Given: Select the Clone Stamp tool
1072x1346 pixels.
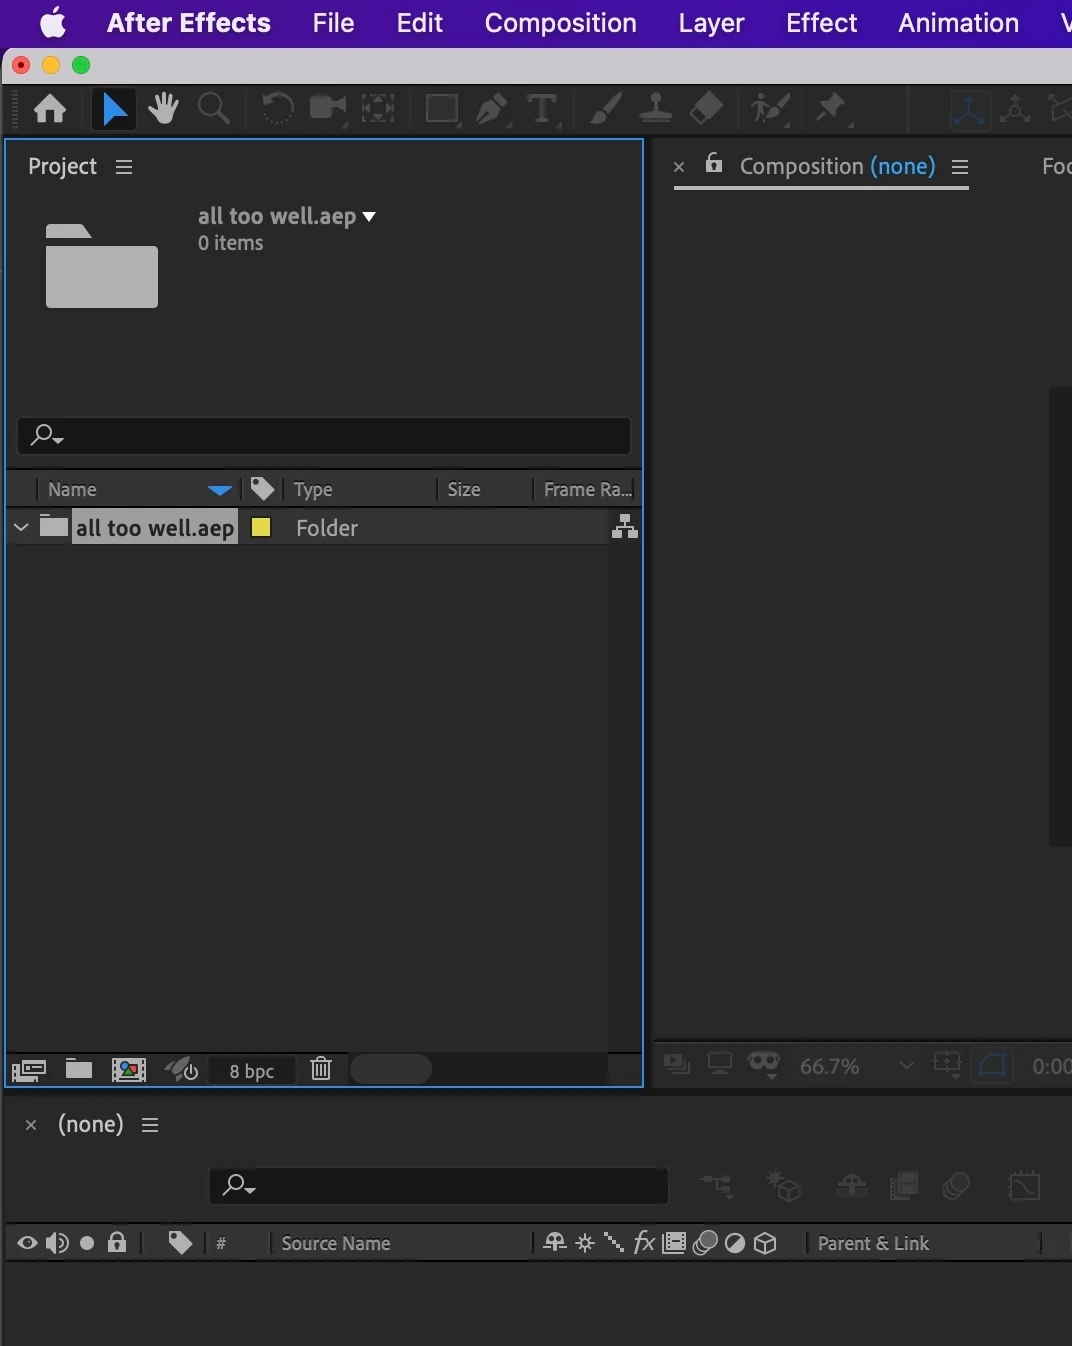Looking at the screenshot, I should (655, 108).
